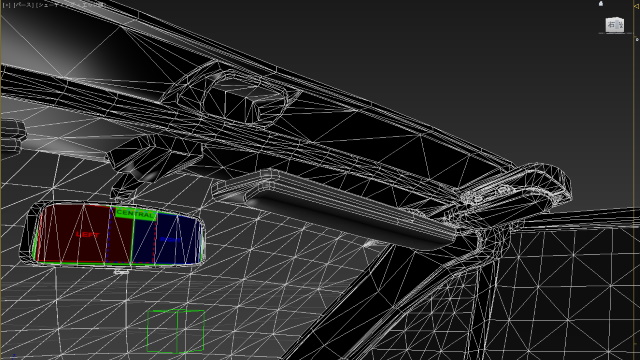Viewport: 640px width, 360px height.
Task: Click small white icon below the ViewCube
Action: tap(637, 40)
